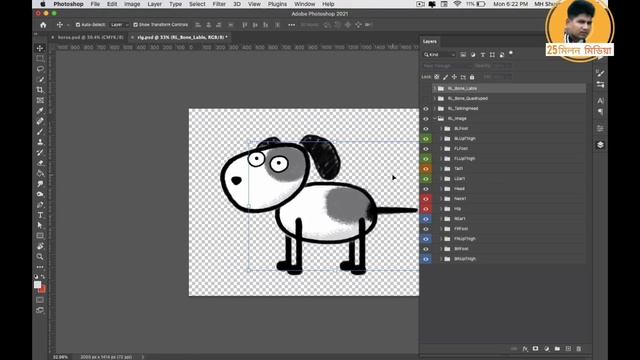Select the Horizontal Type tool

click(40, 215)
